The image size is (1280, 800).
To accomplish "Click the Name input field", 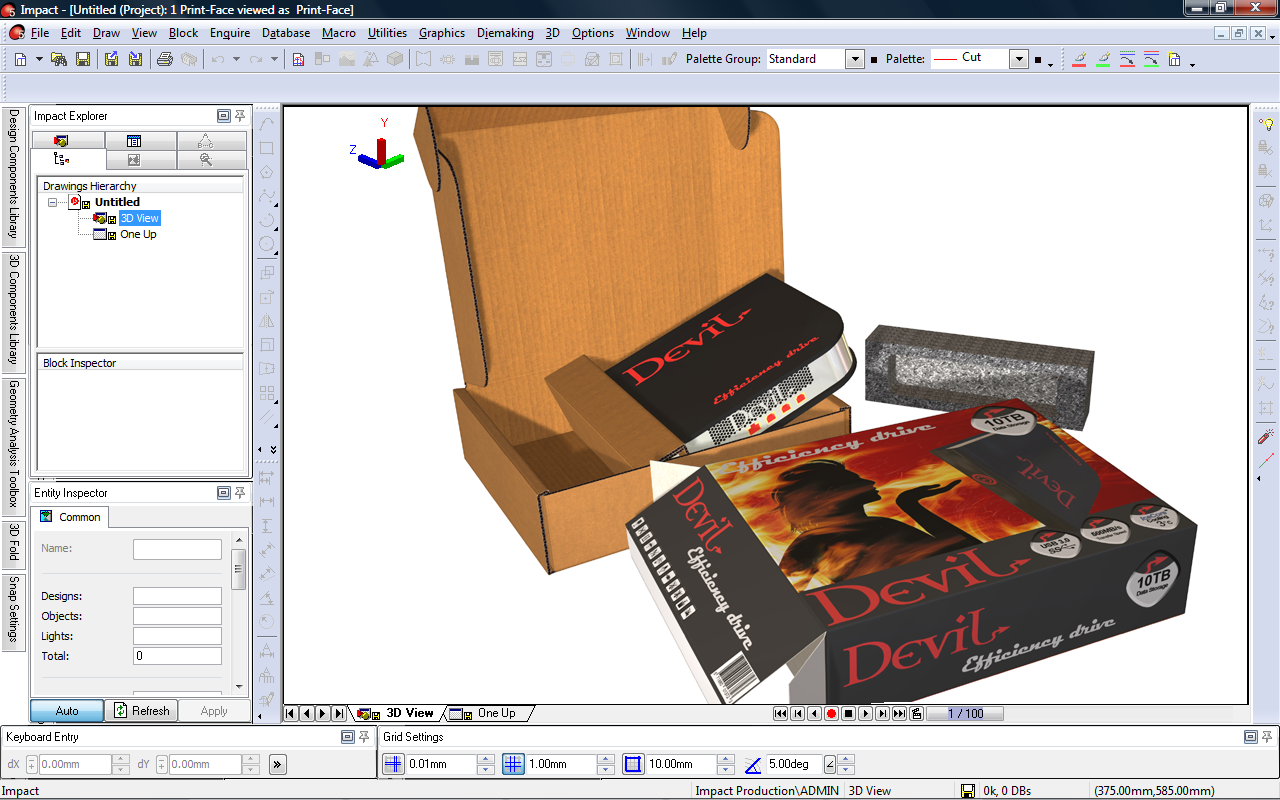I will (x=177, y=549).
